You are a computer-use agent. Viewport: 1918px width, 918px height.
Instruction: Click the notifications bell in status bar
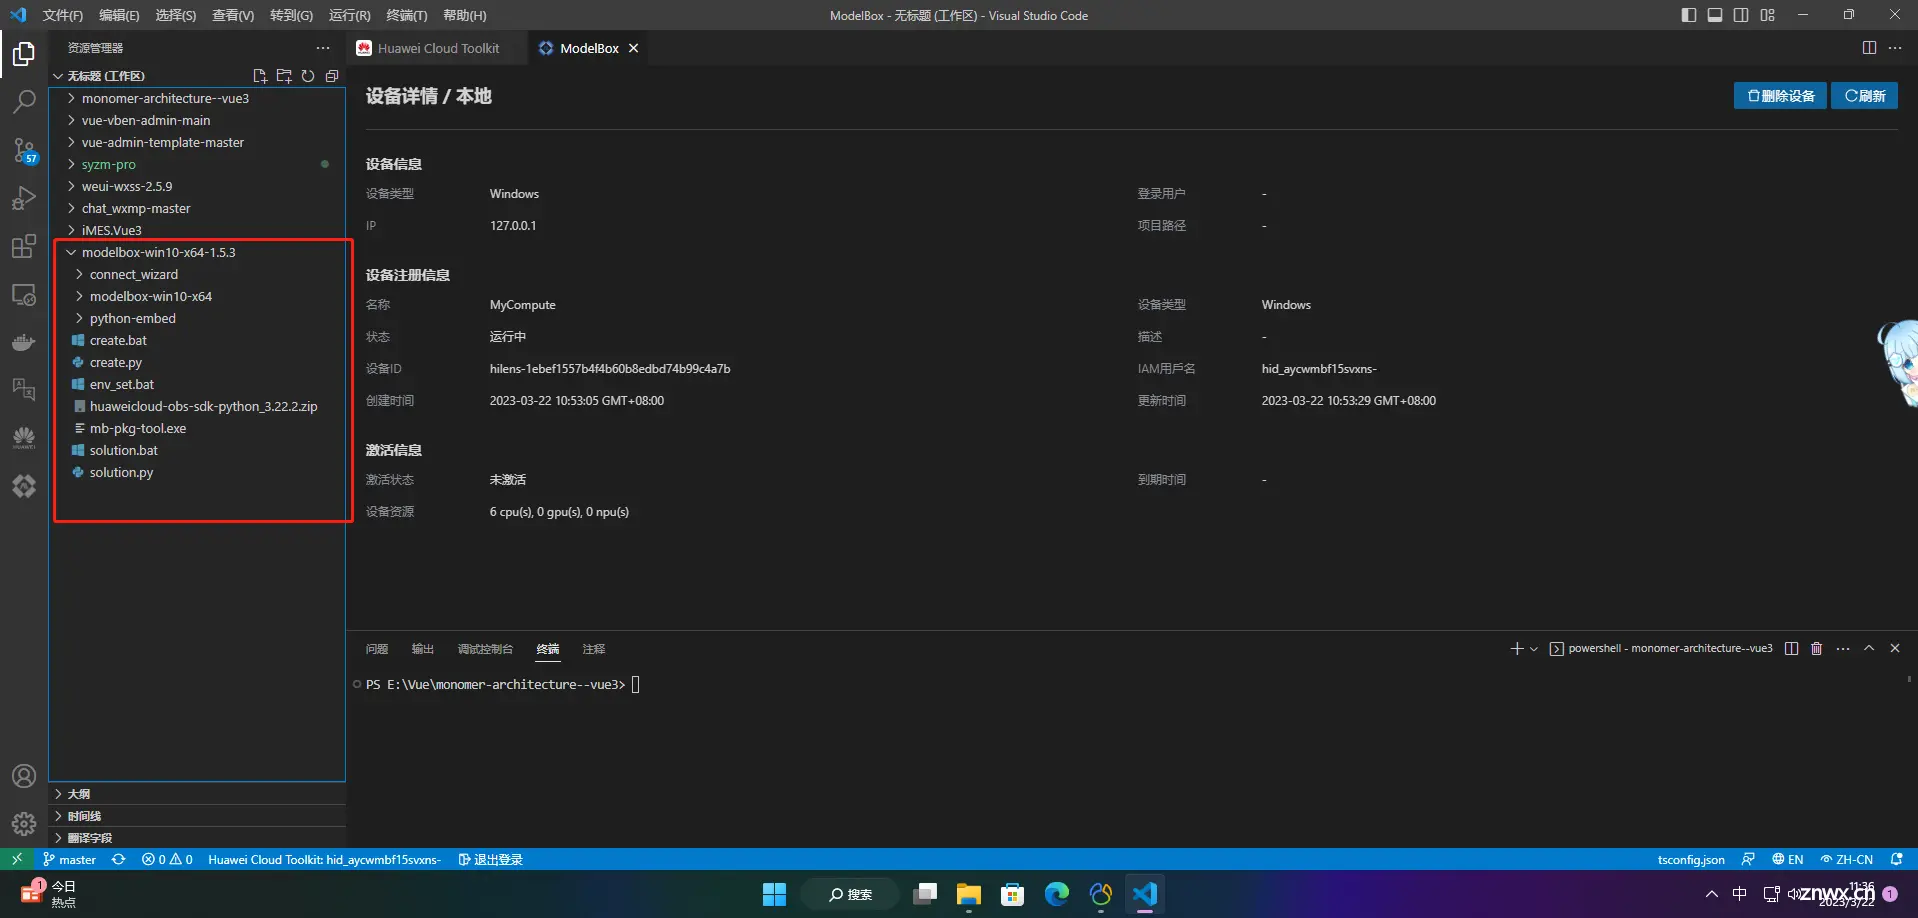coord(1897,859)
